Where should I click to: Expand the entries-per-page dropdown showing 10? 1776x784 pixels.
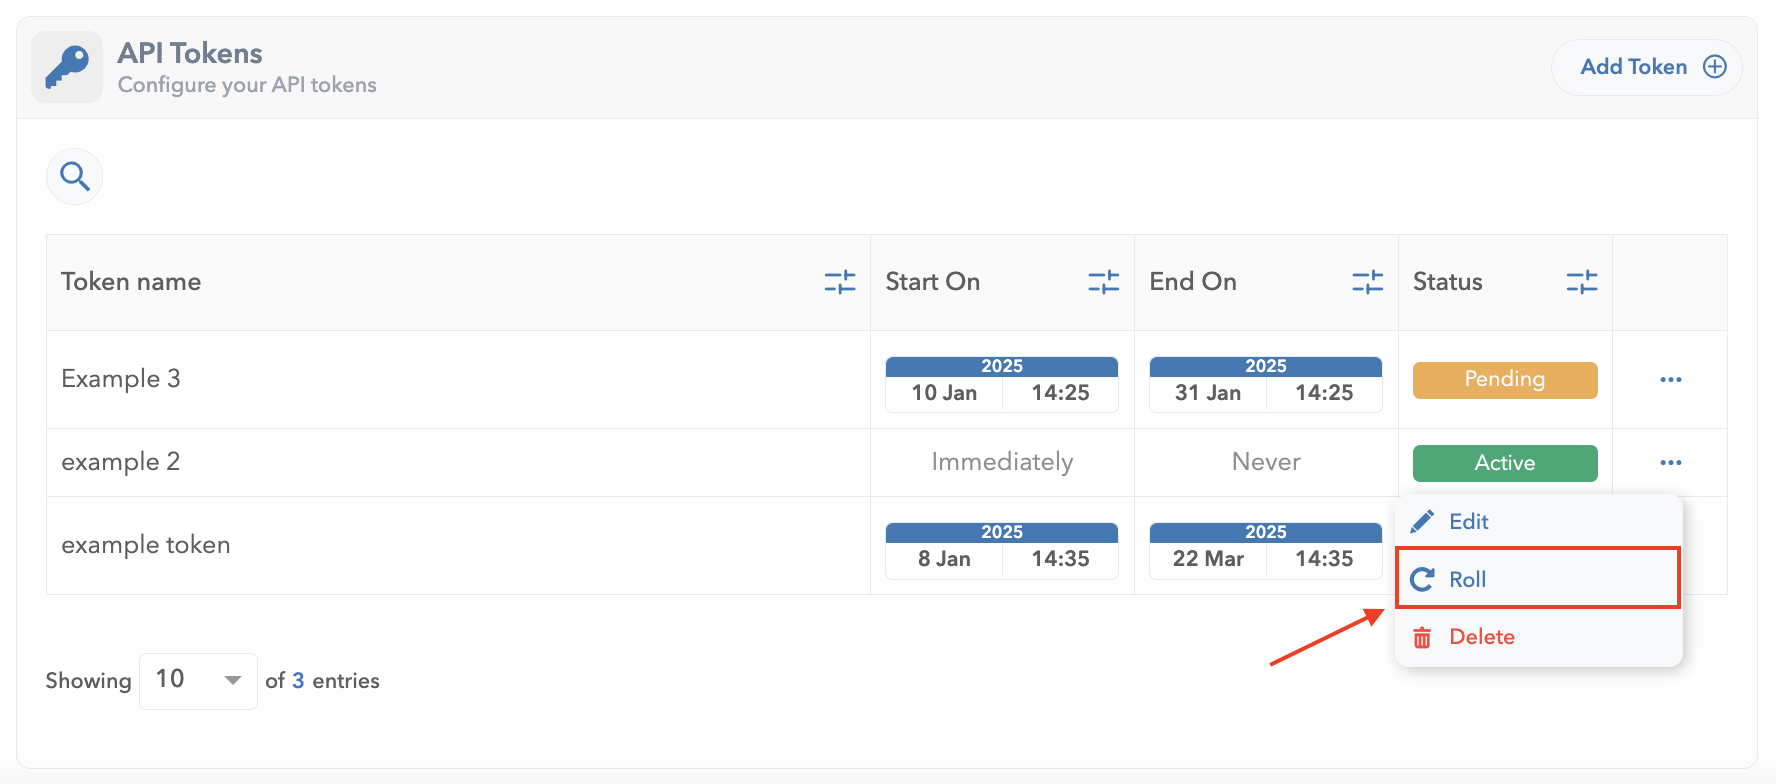pos(198,681)
